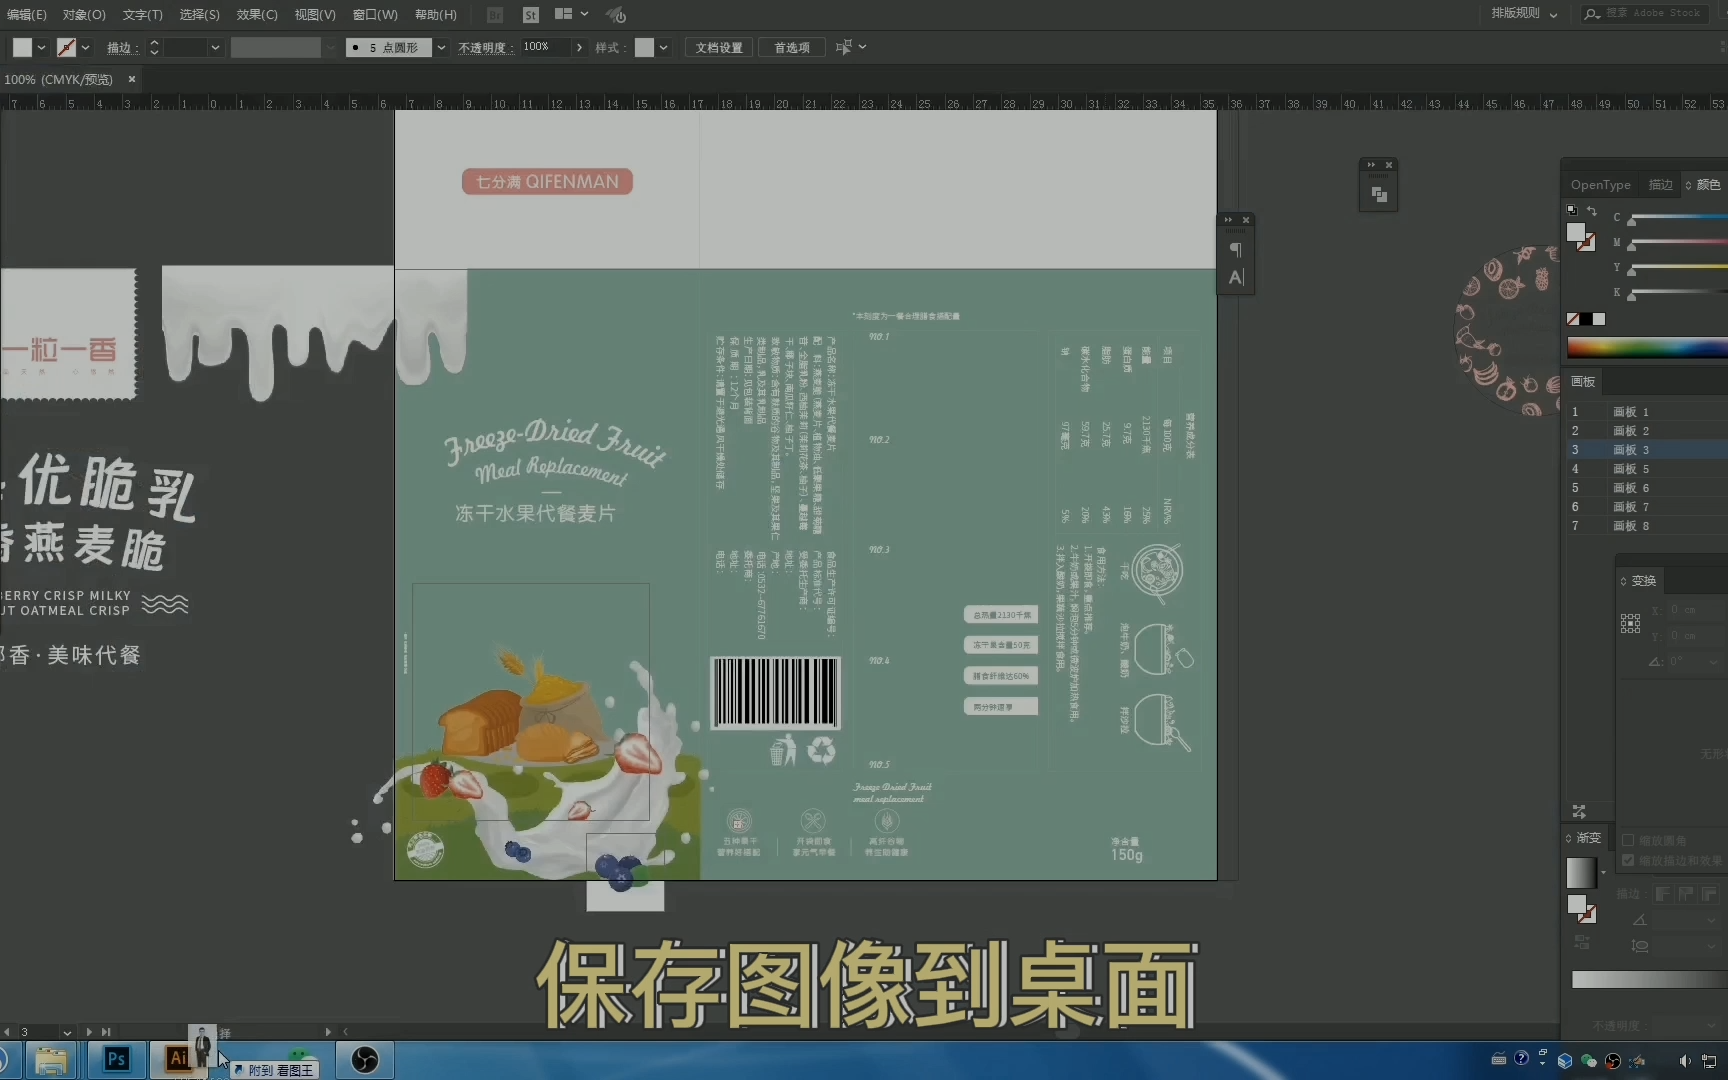1728x1080 pixels.
Task: Click the Adobe Stock (St) icon
Action: click(x=531, y=15)
